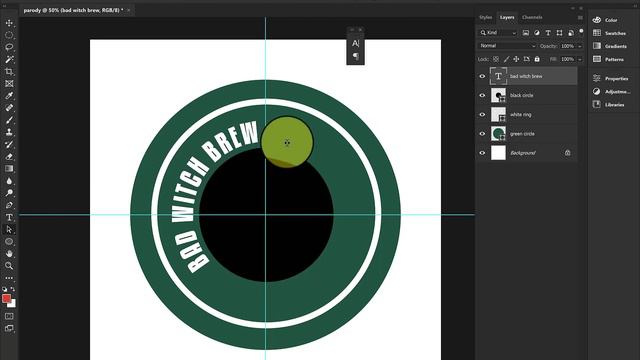Select the Layers tab
The image size is (640, 360).
(x=507, y=17)
